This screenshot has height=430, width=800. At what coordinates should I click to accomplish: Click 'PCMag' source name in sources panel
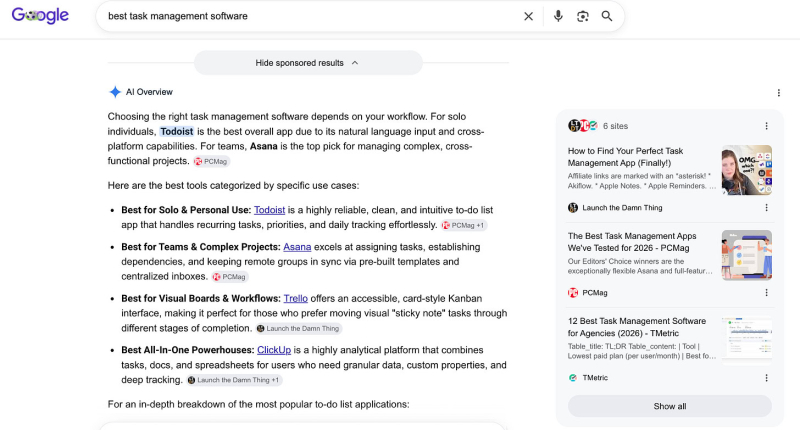[595, 293]
